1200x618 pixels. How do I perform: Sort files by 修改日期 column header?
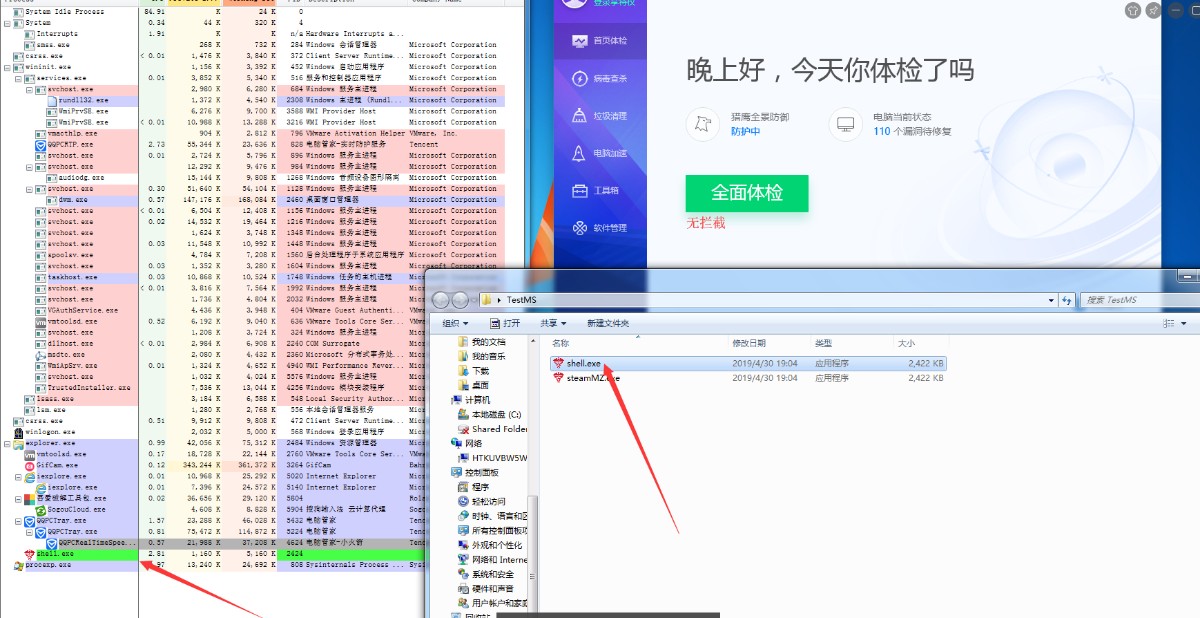tap(747, 343)
